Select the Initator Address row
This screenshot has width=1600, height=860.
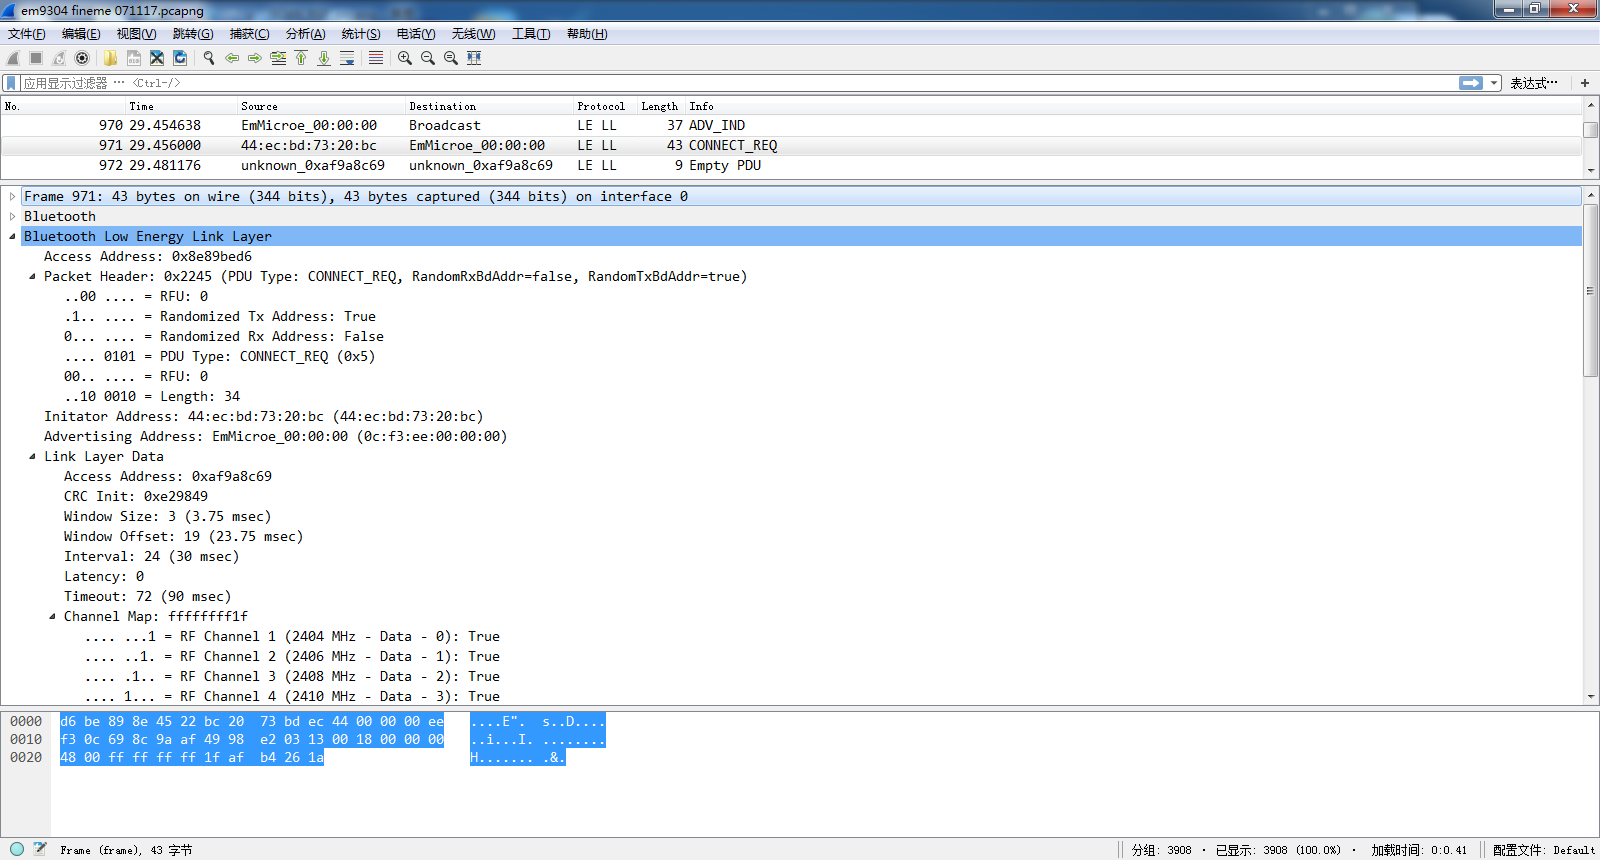point(264,416)
